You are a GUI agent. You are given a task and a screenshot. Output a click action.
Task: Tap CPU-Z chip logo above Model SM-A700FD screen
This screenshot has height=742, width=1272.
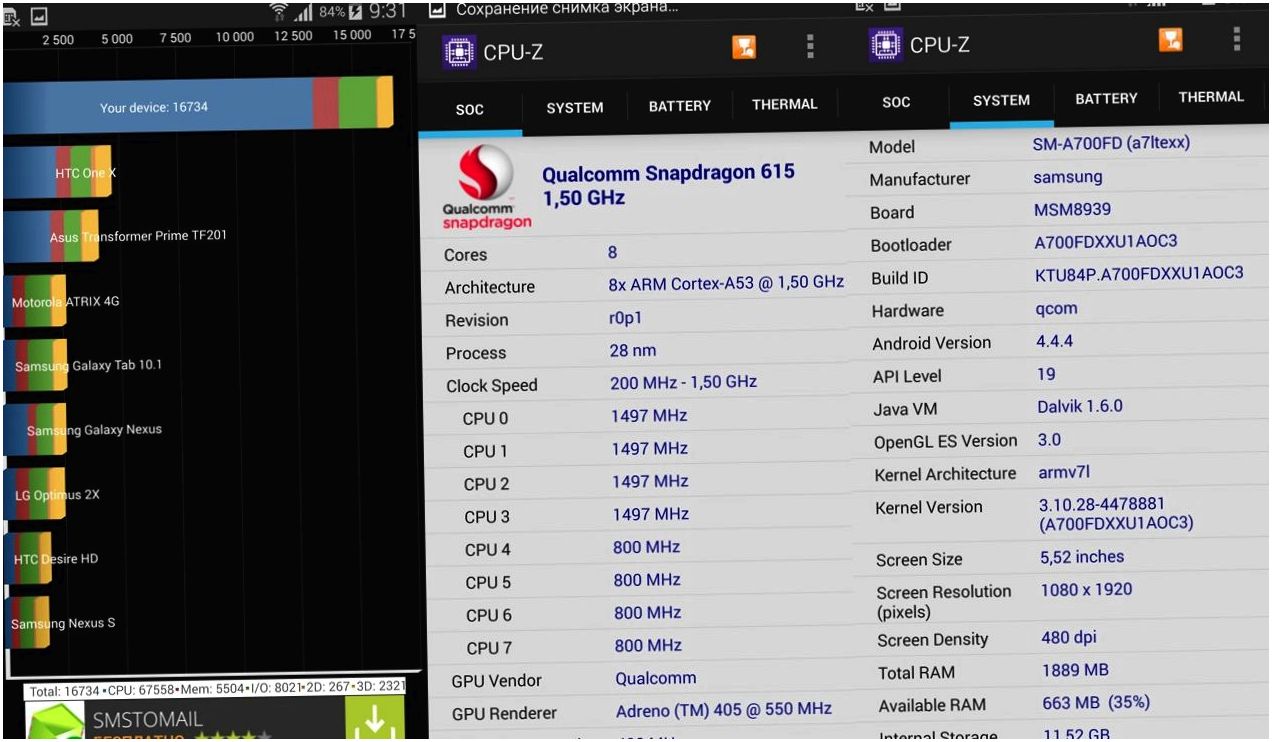tap(886, 45)
